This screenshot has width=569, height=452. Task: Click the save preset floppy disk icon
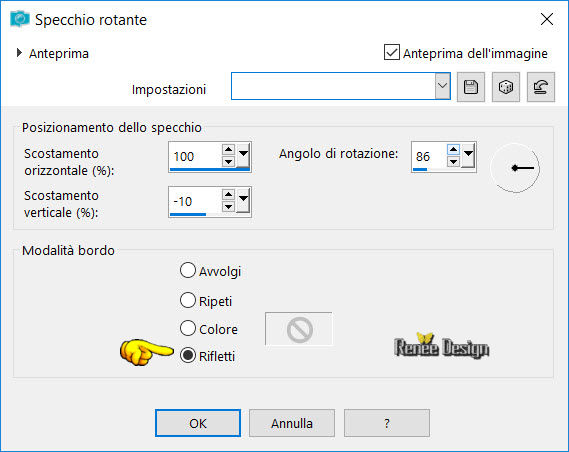[x=471, y=87]
